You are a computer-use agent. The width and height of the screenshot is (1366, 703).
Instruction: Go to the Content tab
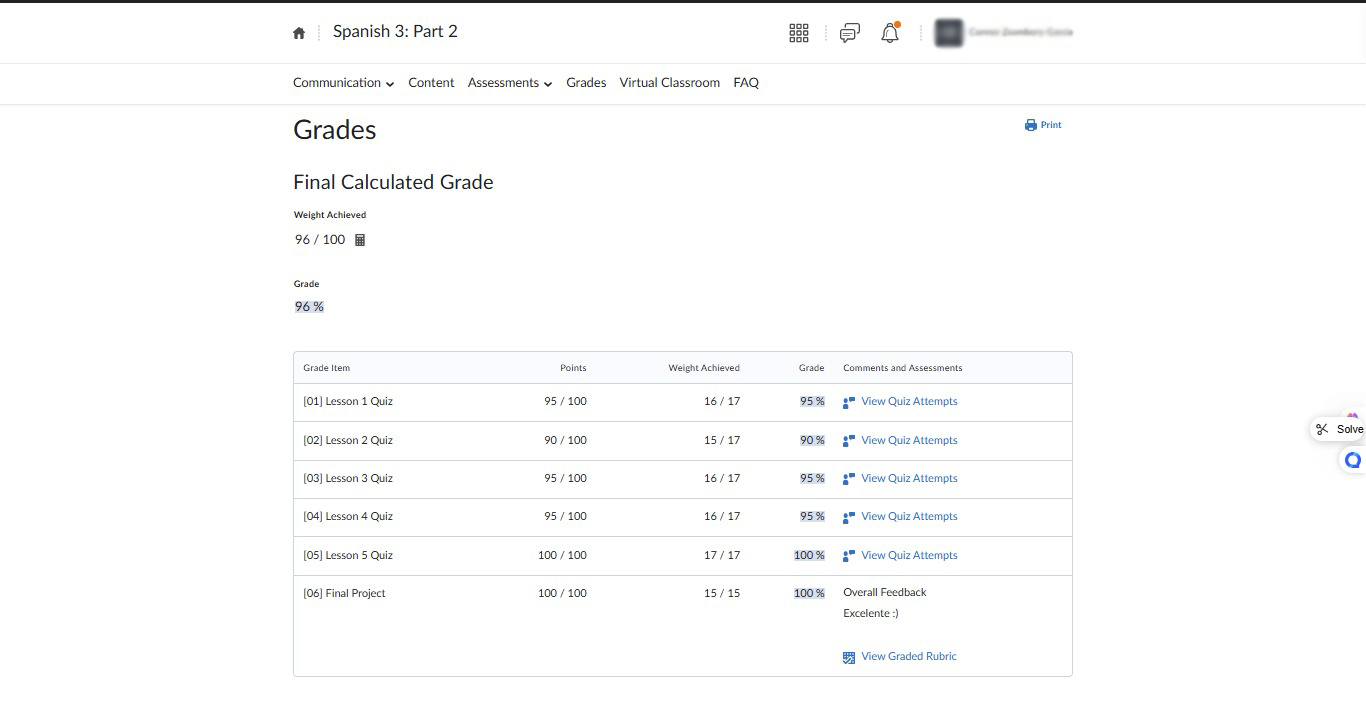(x=431, y=83)
